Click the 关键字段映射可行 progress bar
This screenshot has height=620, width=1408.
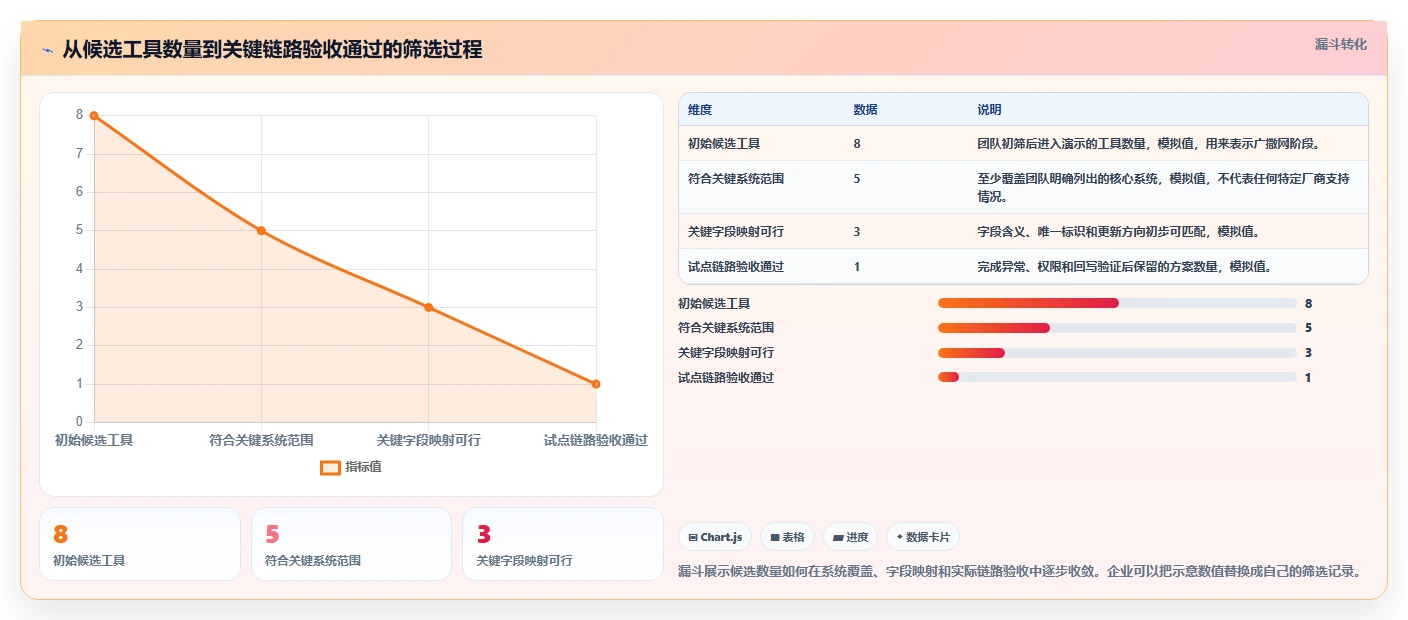point(1117,353)
